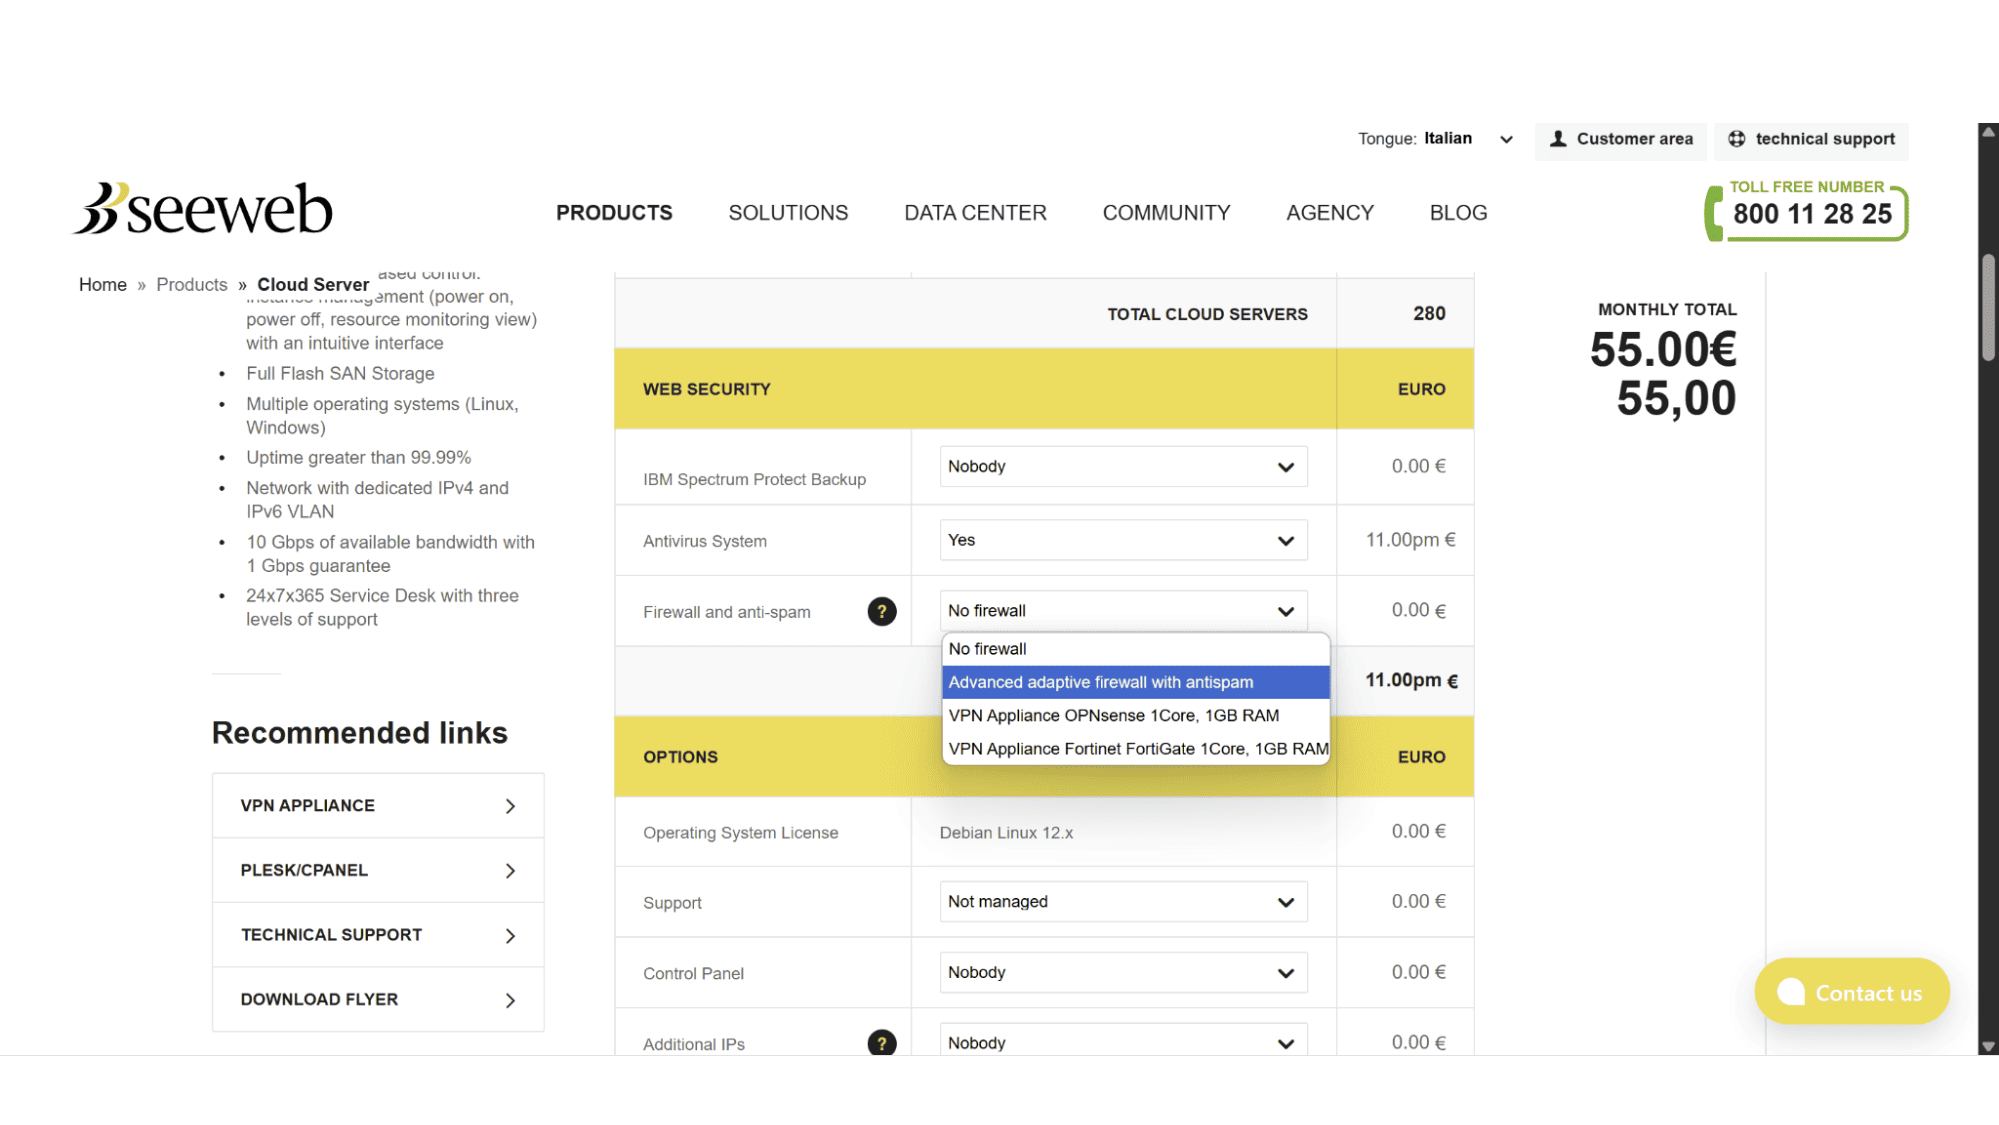The width and height of the screenshot is (1999, 1125).
Task: Click the page vertical scrollbar thumb
Action: 1988,308
